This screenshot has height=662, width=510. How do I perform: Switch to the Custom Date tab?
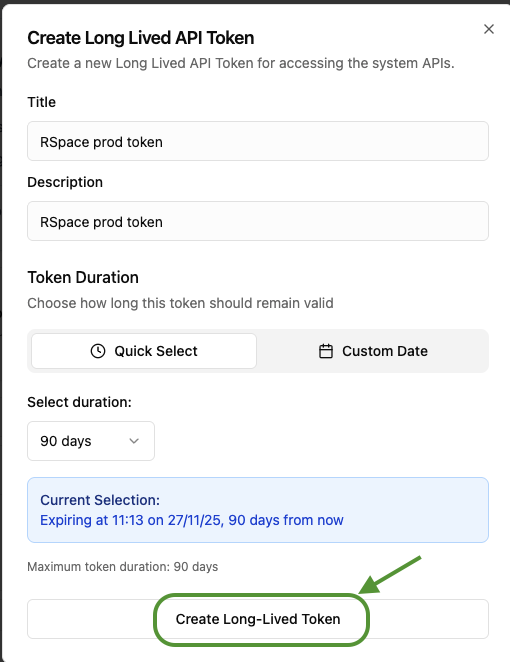pos(372,351)
